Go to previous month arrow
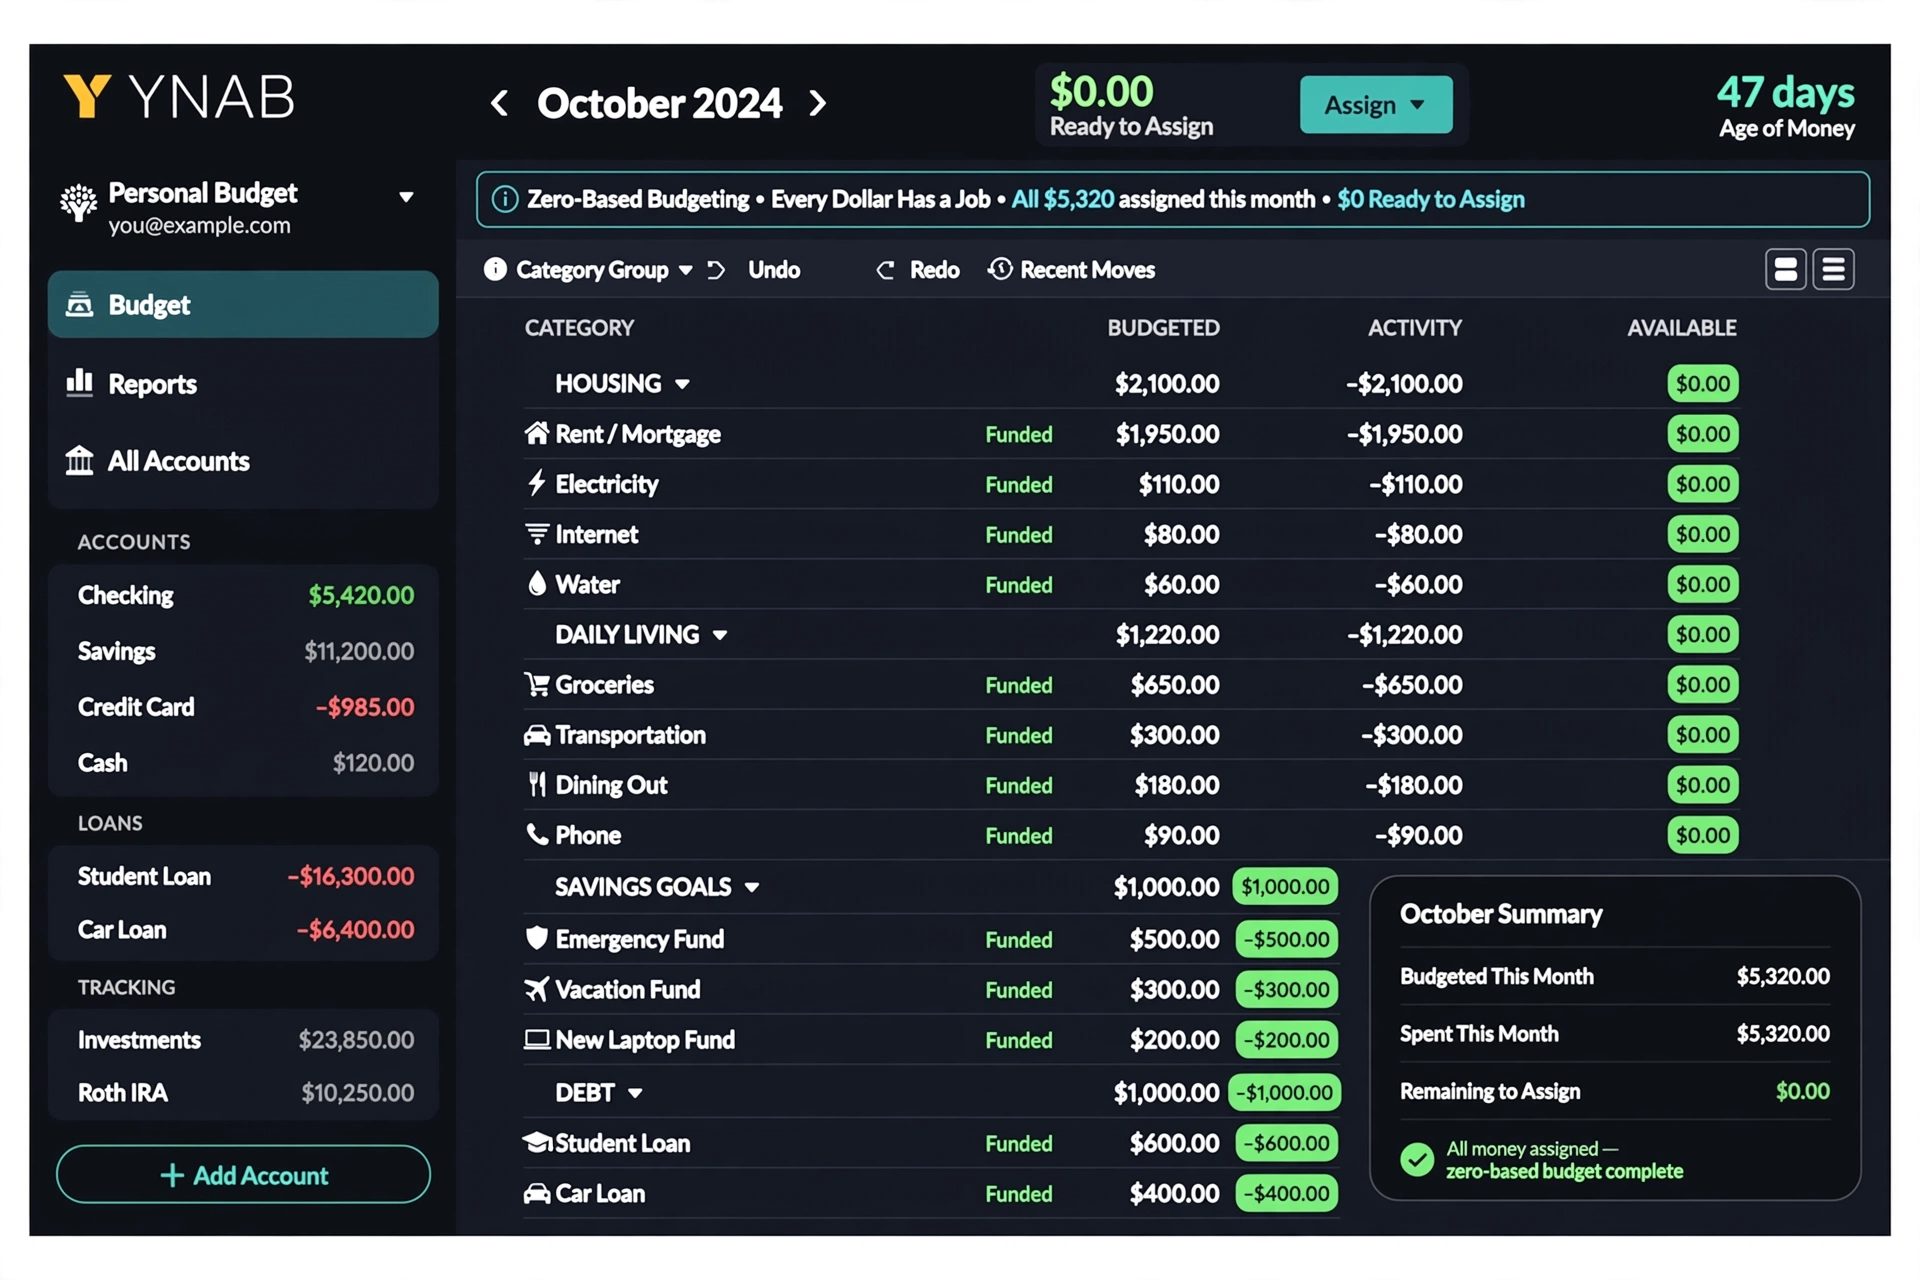This screenshot has height=1280, width=1920. pyautogui.click(x=500, y=102)
